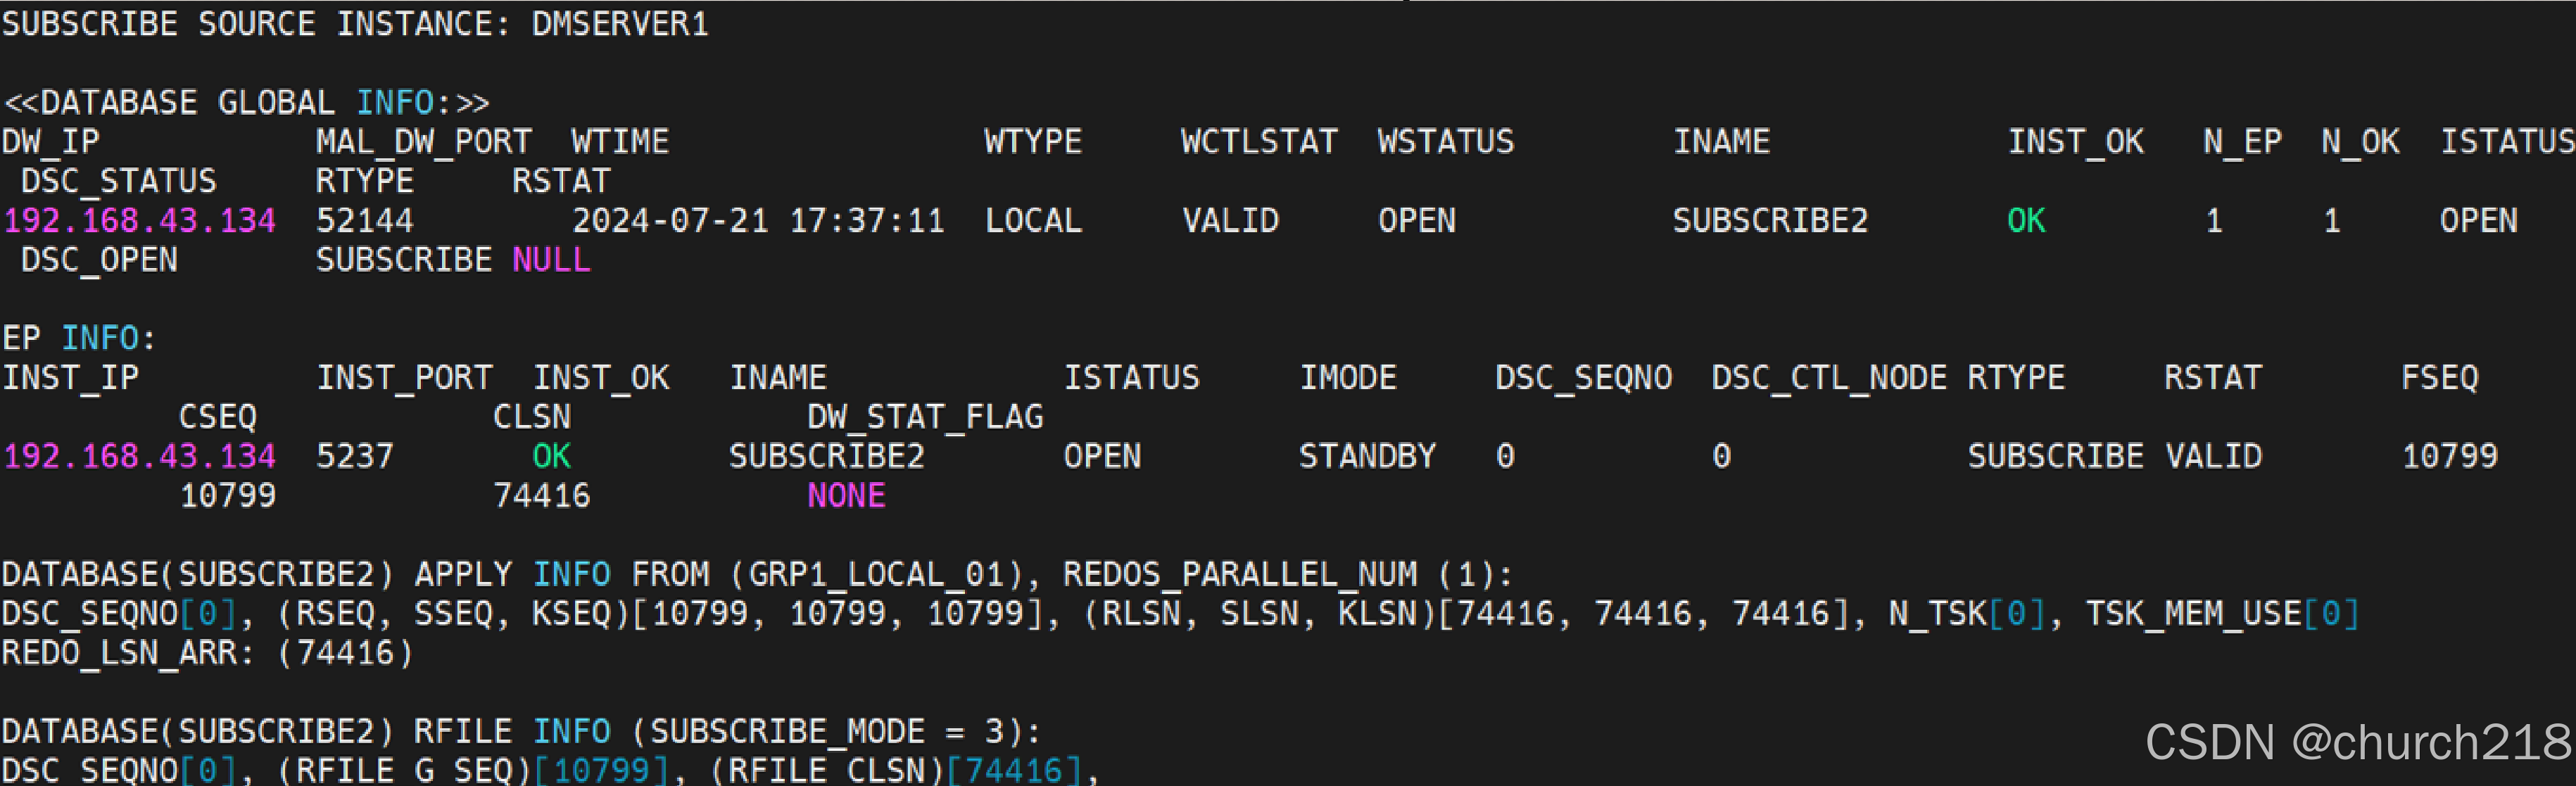Viewport: 2576px width, 786px height.
Task: Click the STANDBY value under IMODE
Action: pos(1367,457)
